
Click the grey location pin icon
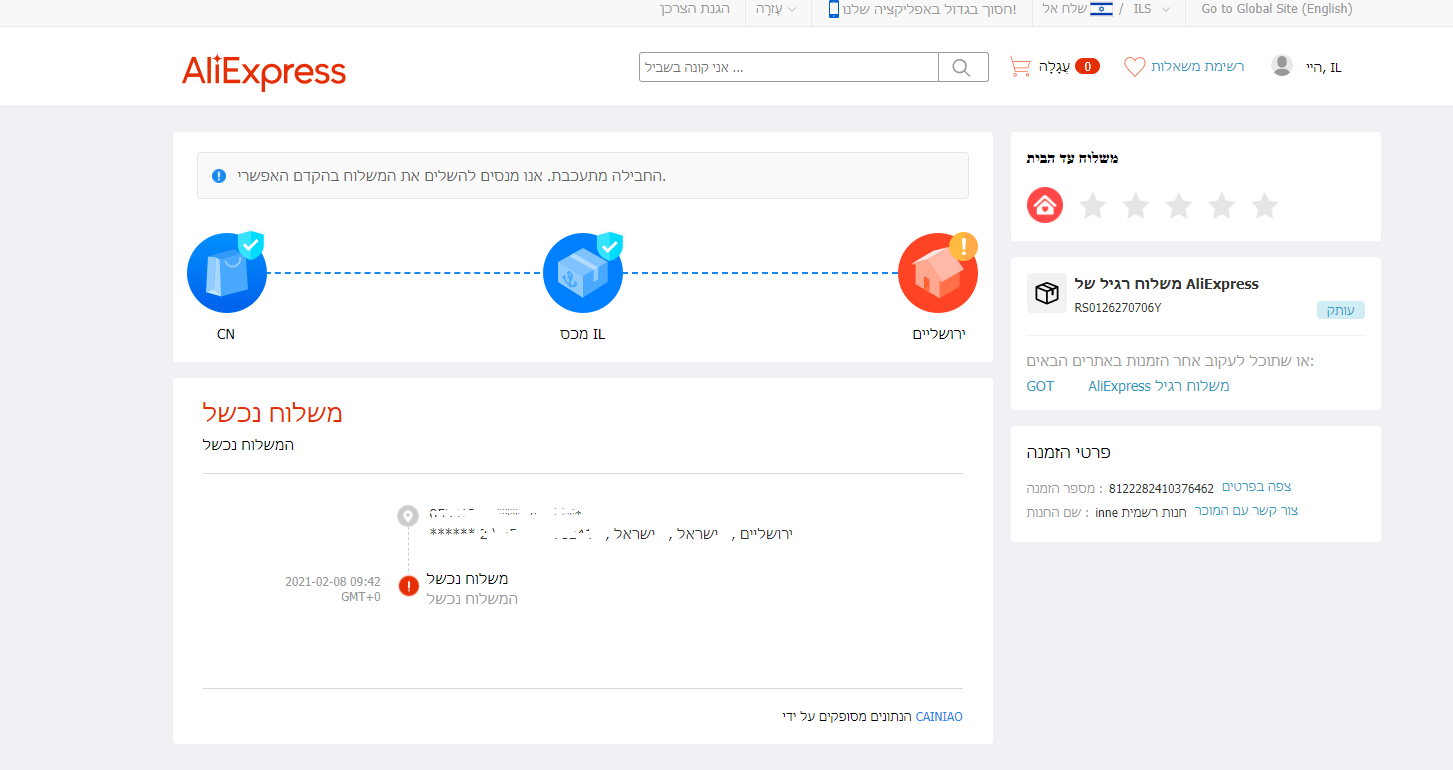pyautogui.click(x=408, y=516)
